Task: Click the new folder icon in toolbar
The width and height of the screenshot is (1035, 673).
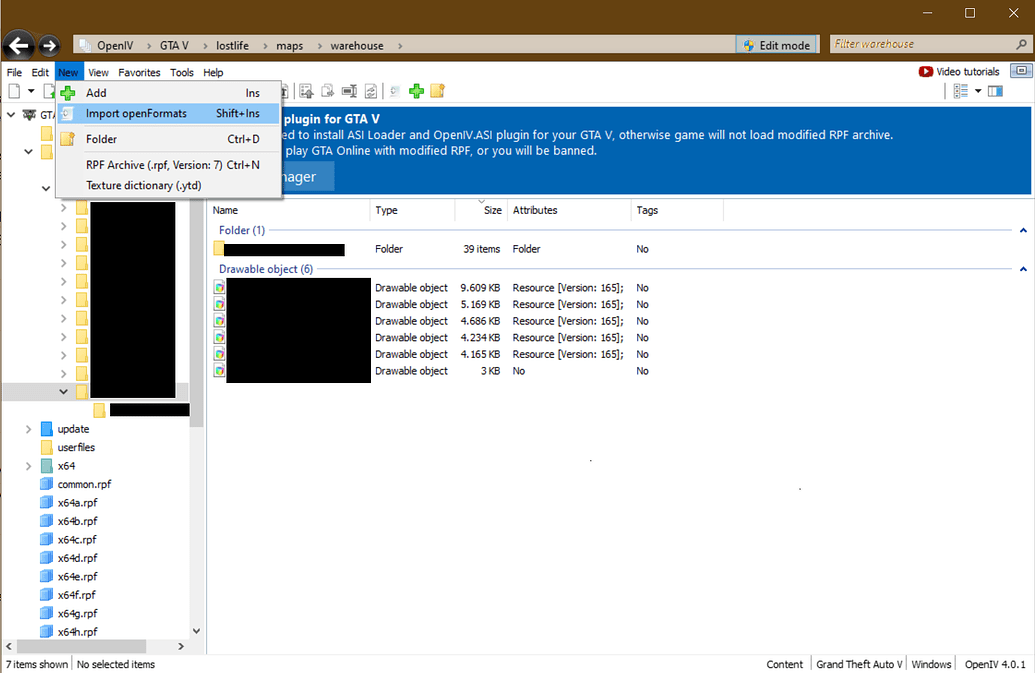Action: pos(437,91)
